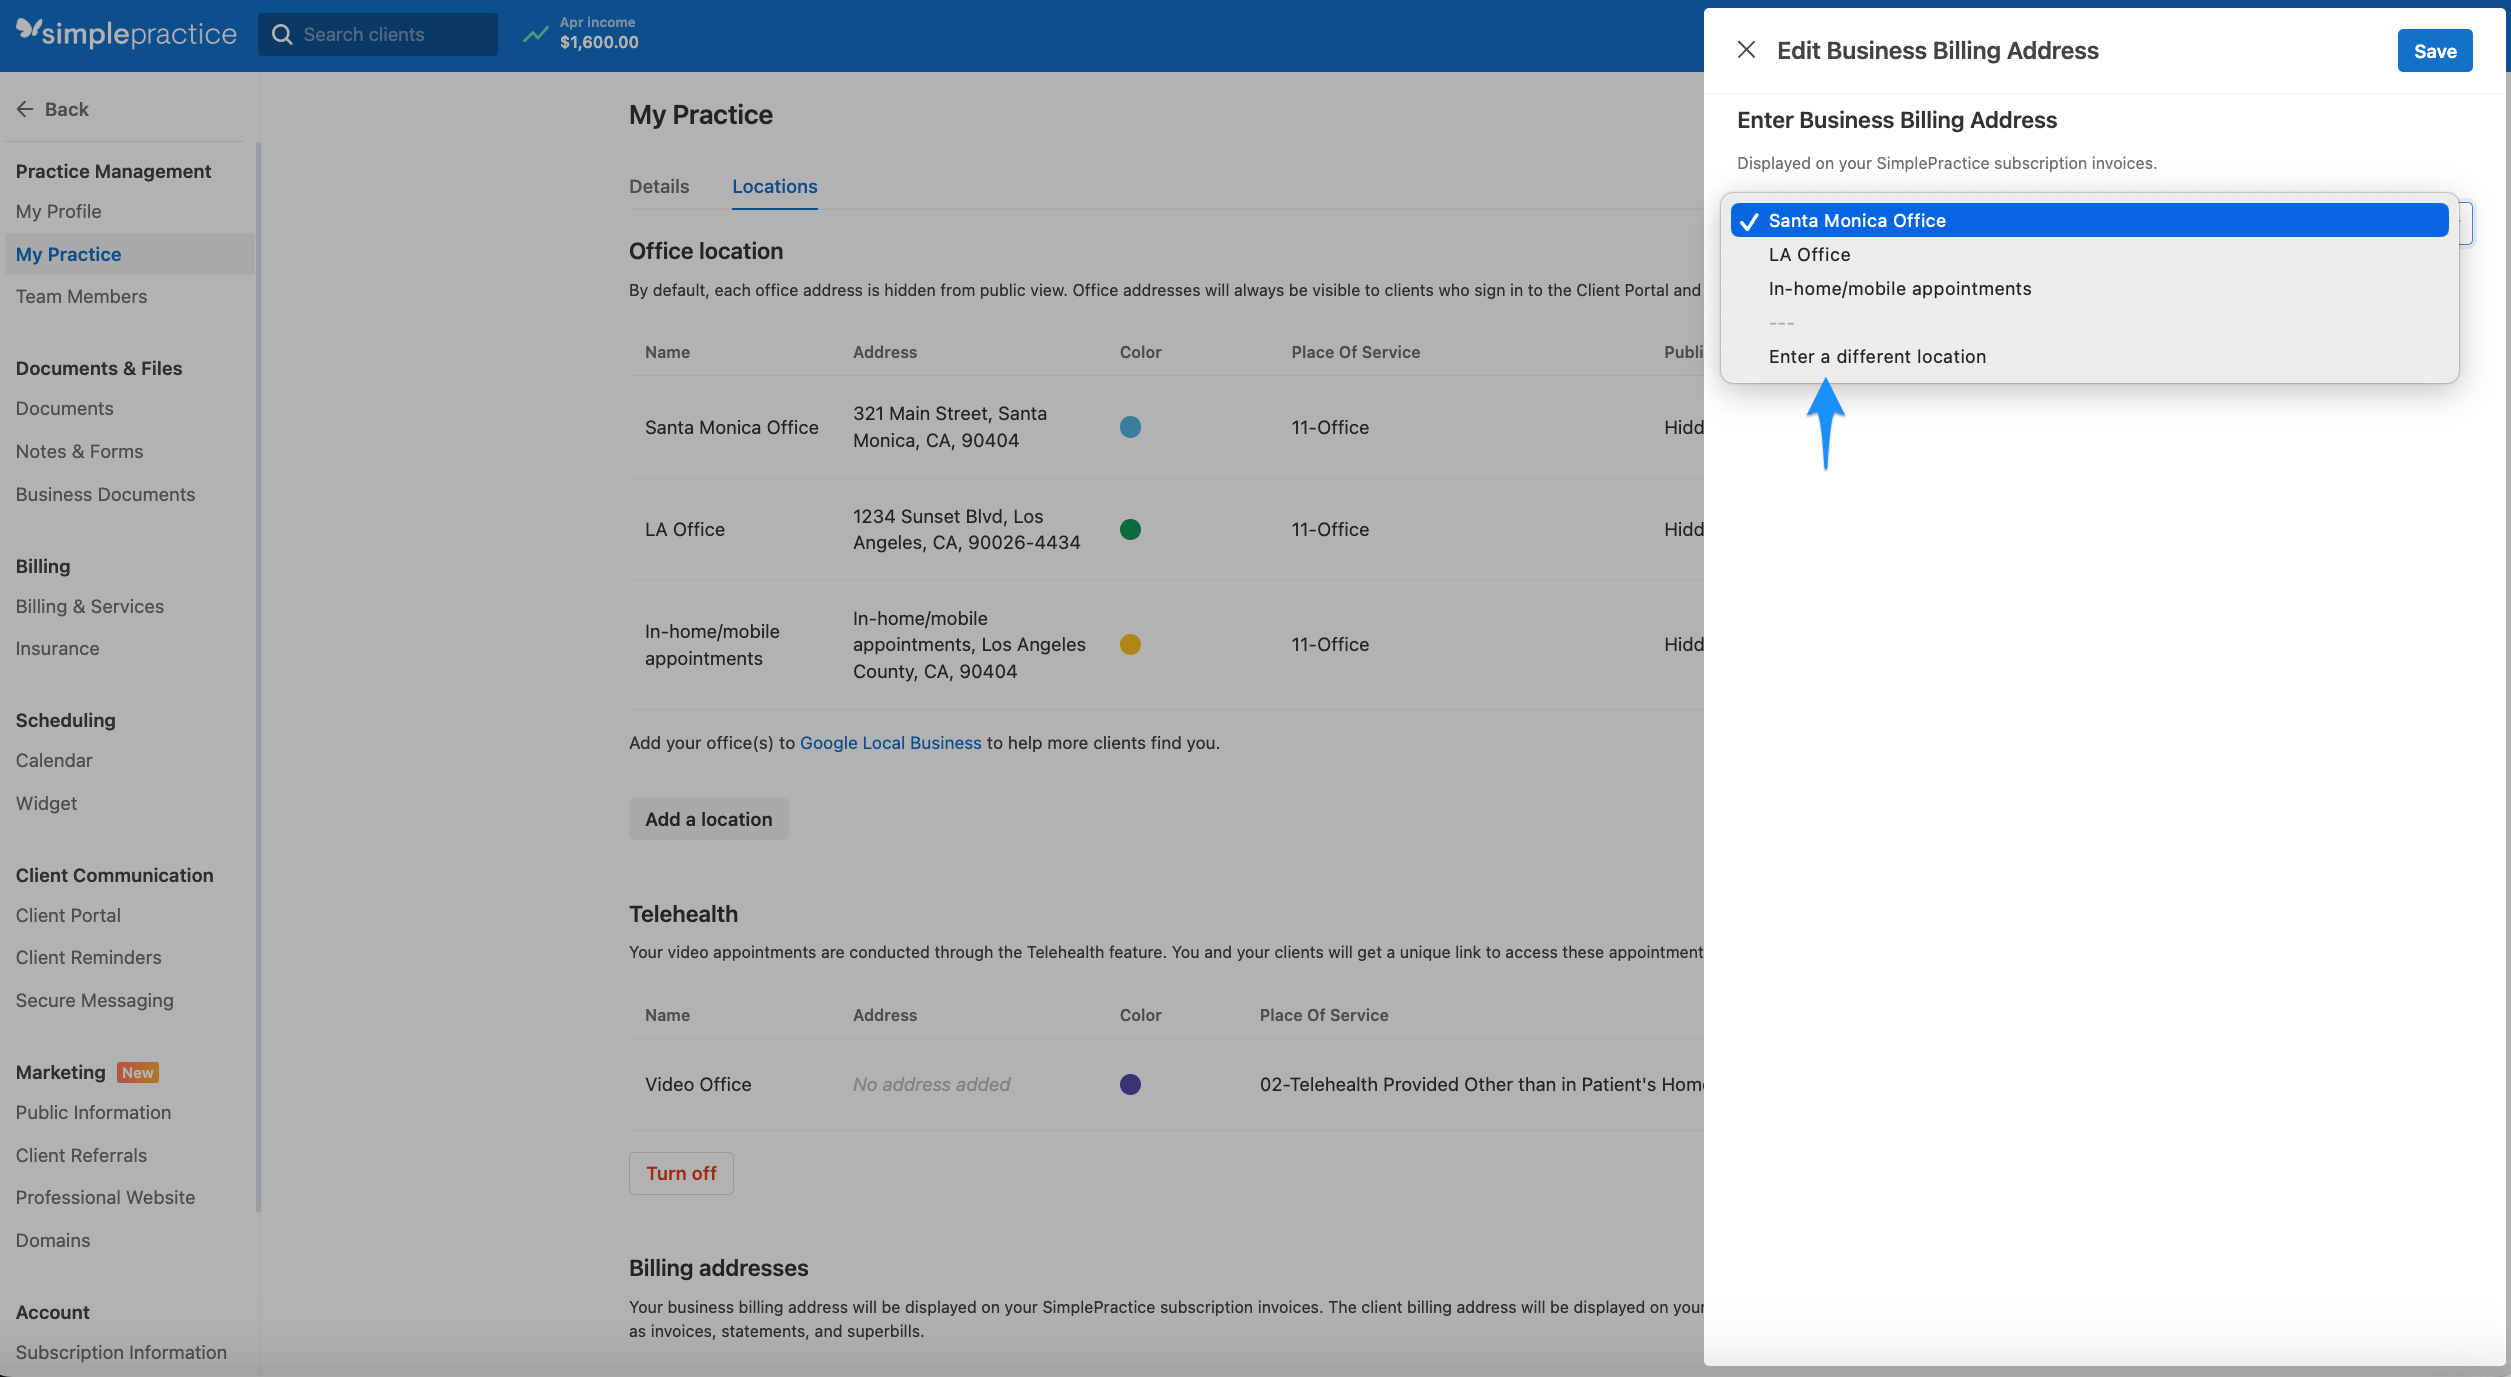This screenshot has height=1377, width=2511.
Task: Click the checkmark beside Santa Monica Office
Action: 1748,220
